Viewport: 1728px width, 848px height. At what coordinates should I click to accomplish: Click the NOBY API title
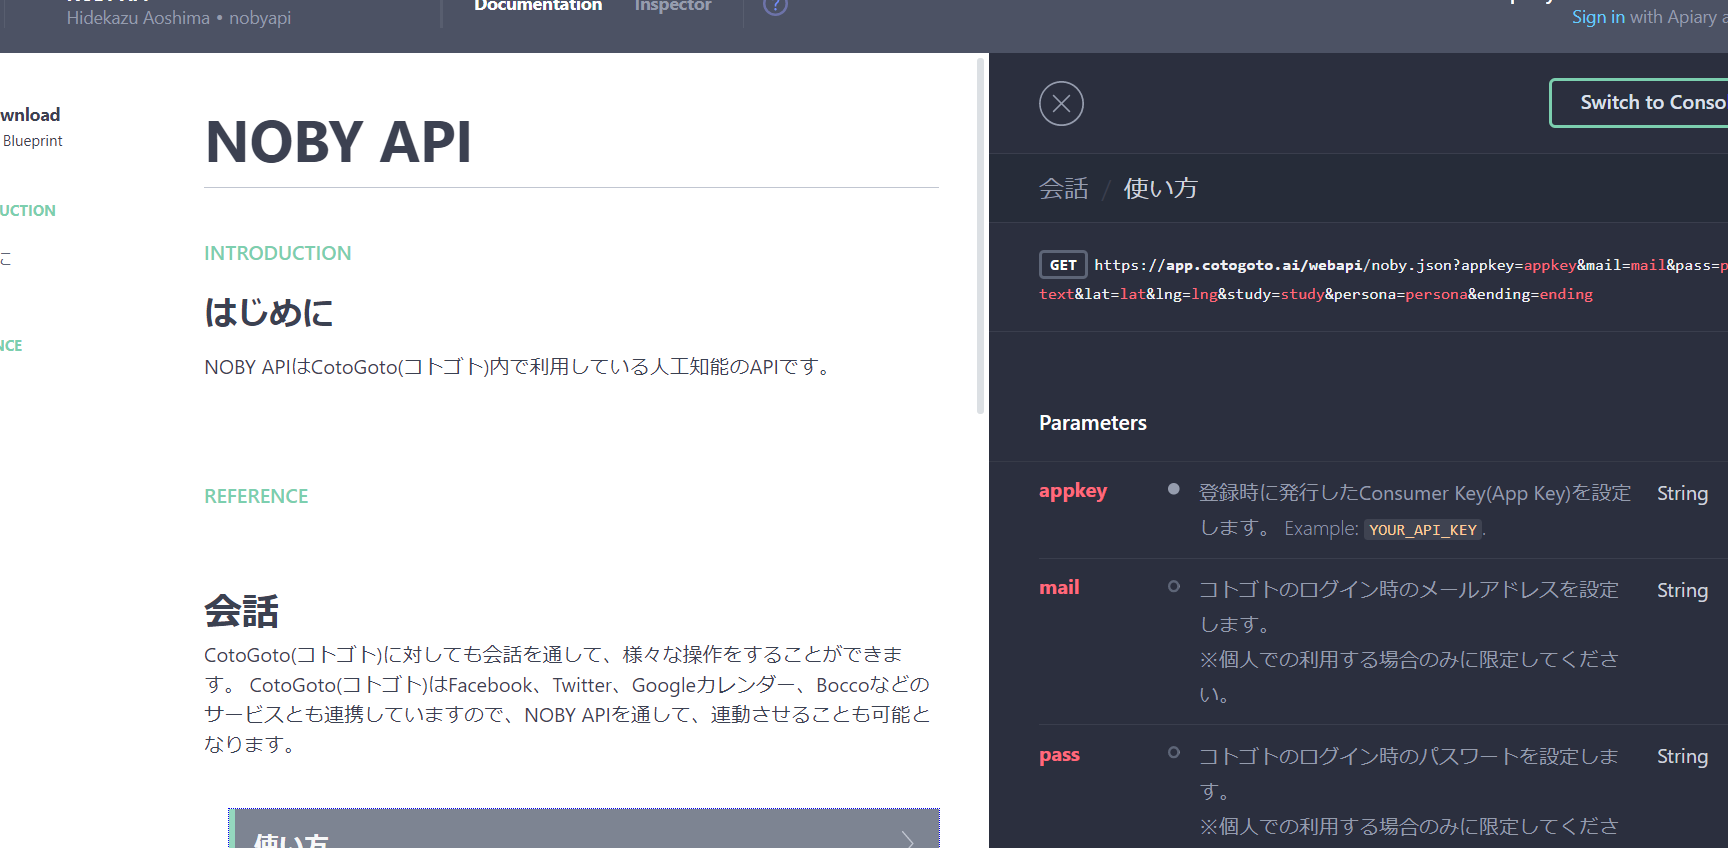338,142
